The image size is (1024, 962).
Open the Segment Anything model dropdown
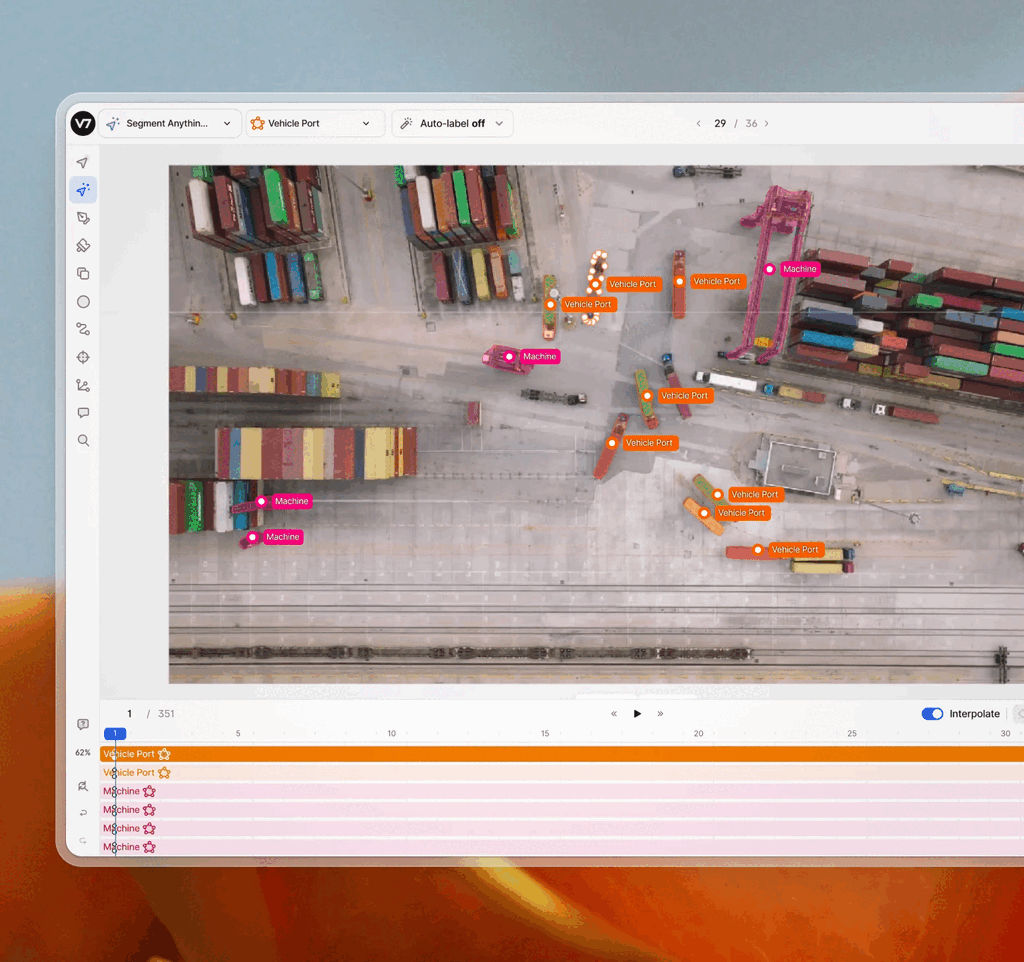point(170,123)
